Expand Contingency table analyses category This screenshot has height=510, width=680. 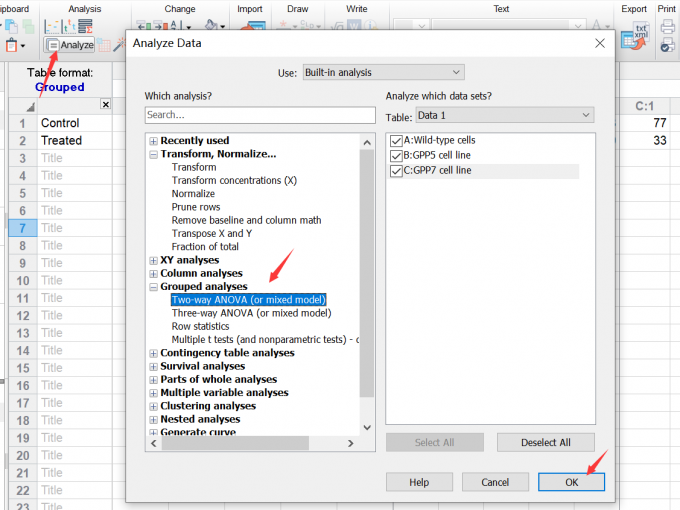click(x=154, y=353)
